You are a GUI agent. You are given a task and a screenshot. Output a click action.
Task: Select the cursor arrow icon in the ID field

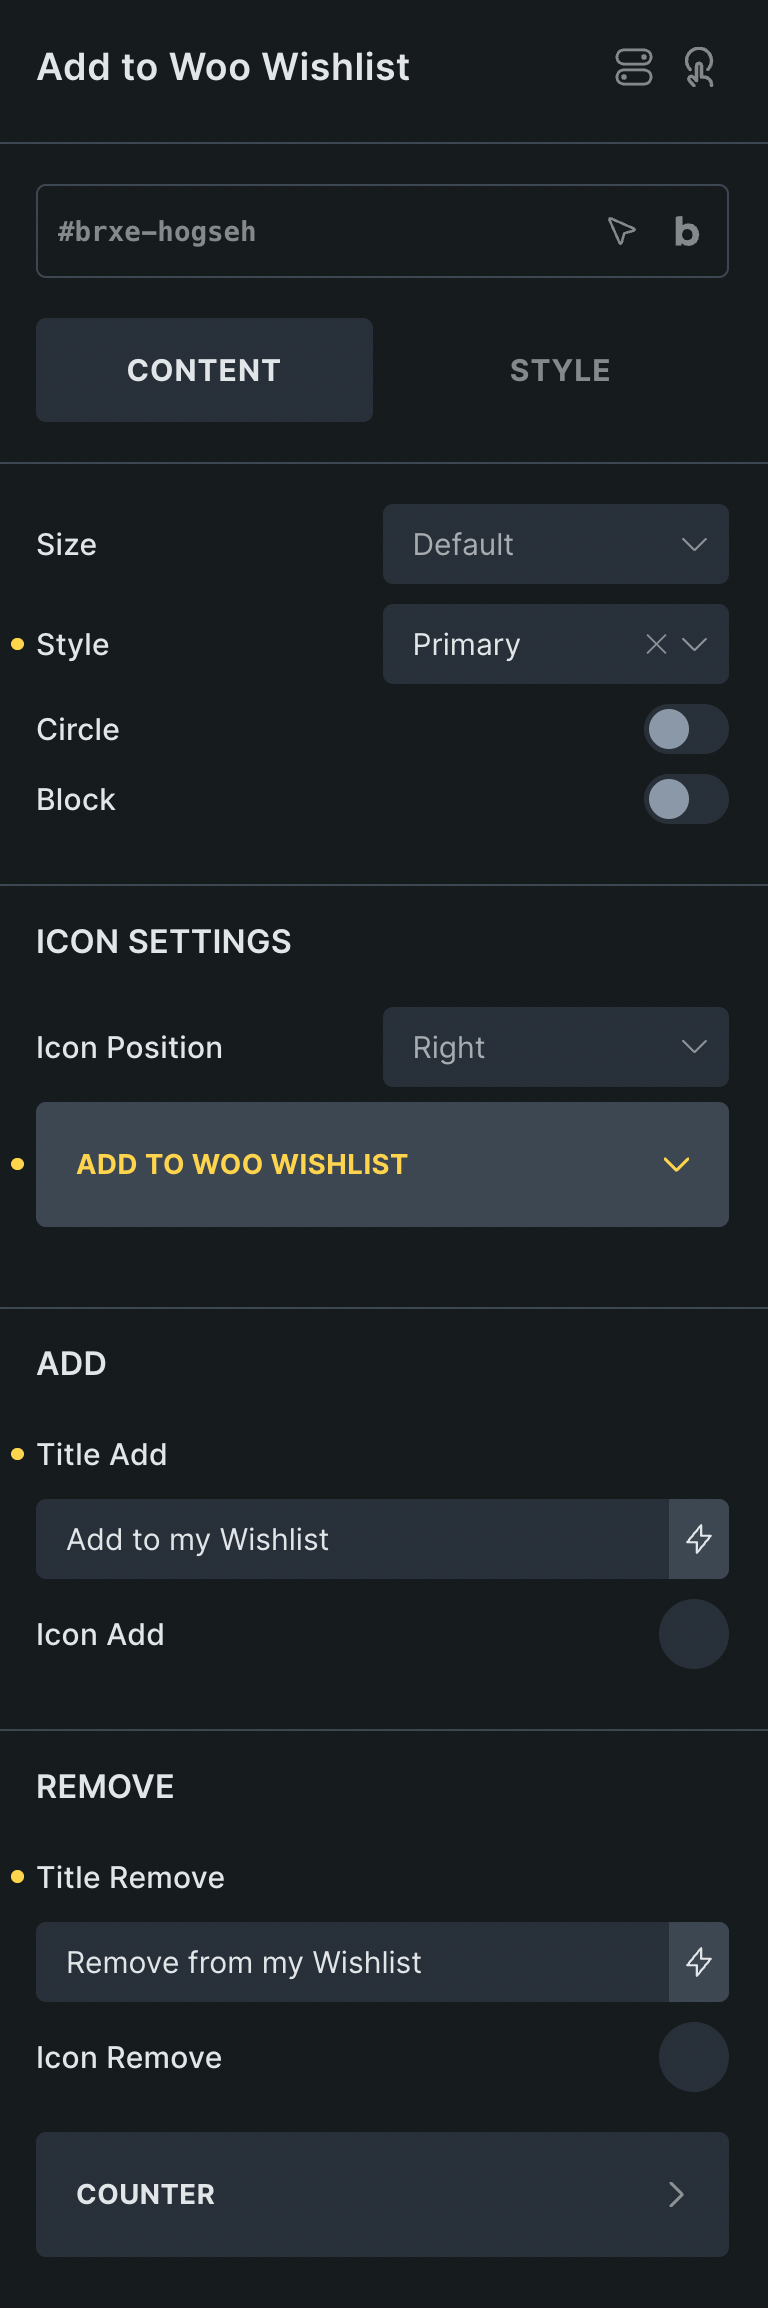(x=622, y=231)
